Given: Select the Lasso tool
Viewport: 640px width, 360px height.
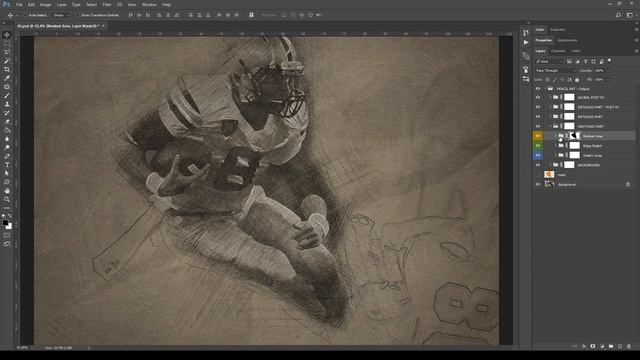Looking at the screenshot, I should pyautogui.click(x=7, y=52).
